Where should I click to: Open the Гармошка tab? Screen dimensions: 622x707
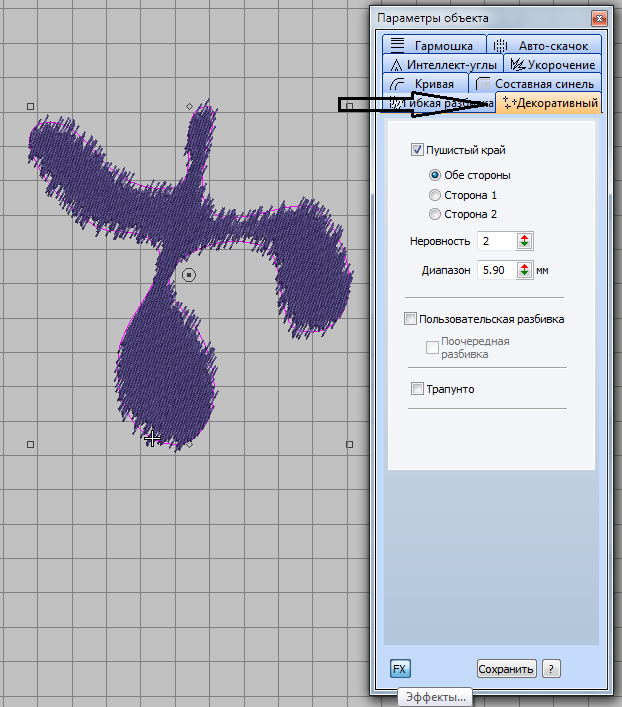click(x=432, y=46)
